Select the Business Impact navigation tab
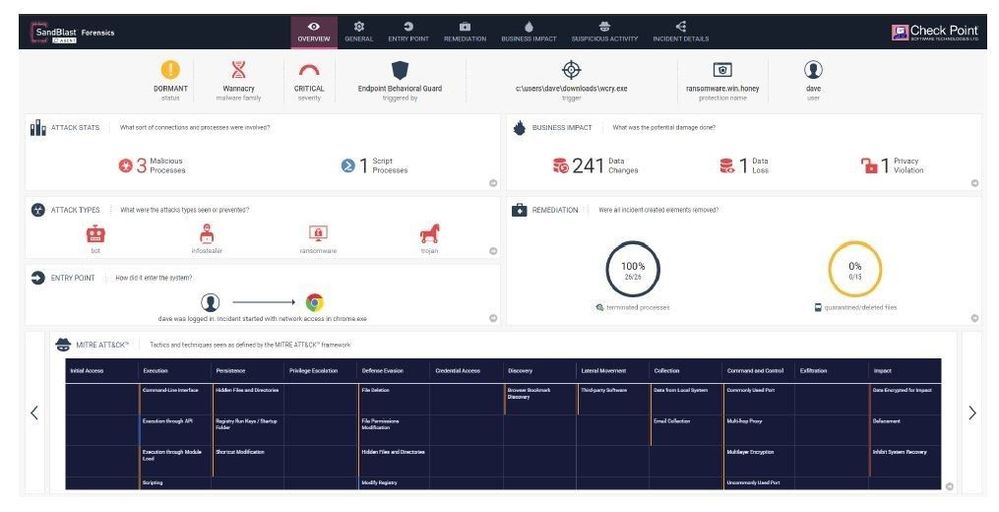The image size is (999, 512). click(x=529, y=32)
